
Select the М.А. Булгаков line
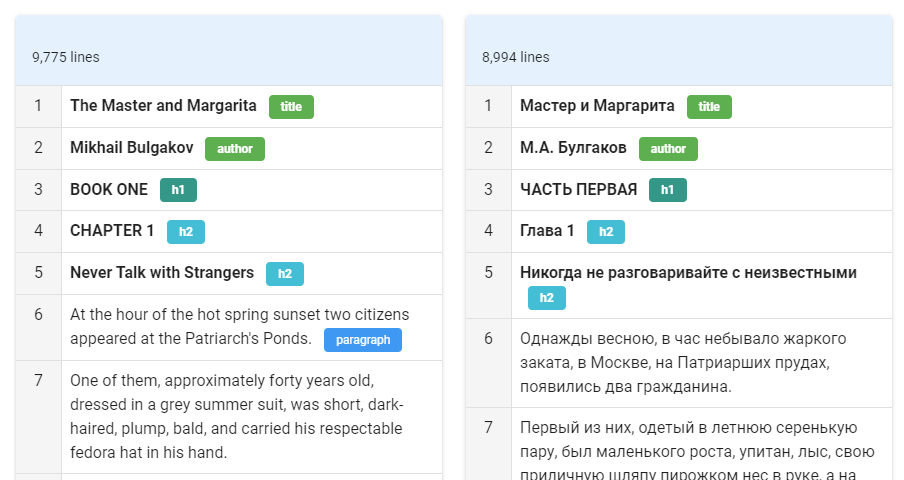click(x=573, y=148)
